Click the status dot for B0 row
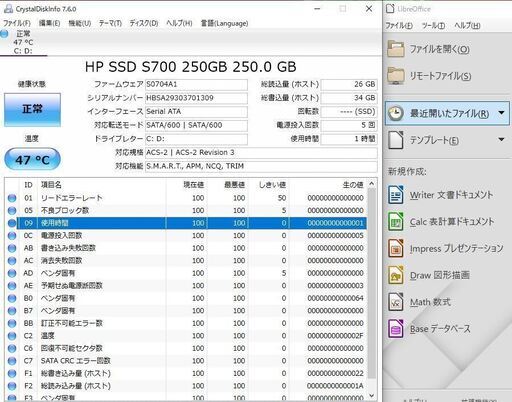Viewport: 512px width, 402px height. point(12,298)
